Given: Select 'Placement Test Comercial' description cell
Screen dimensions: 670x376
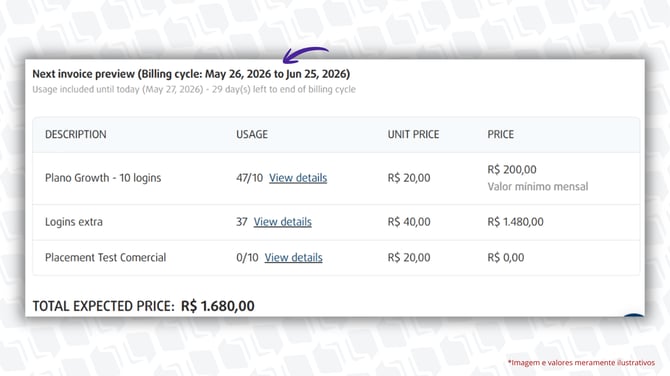Looking at the screenshot, I should point(106,257).
